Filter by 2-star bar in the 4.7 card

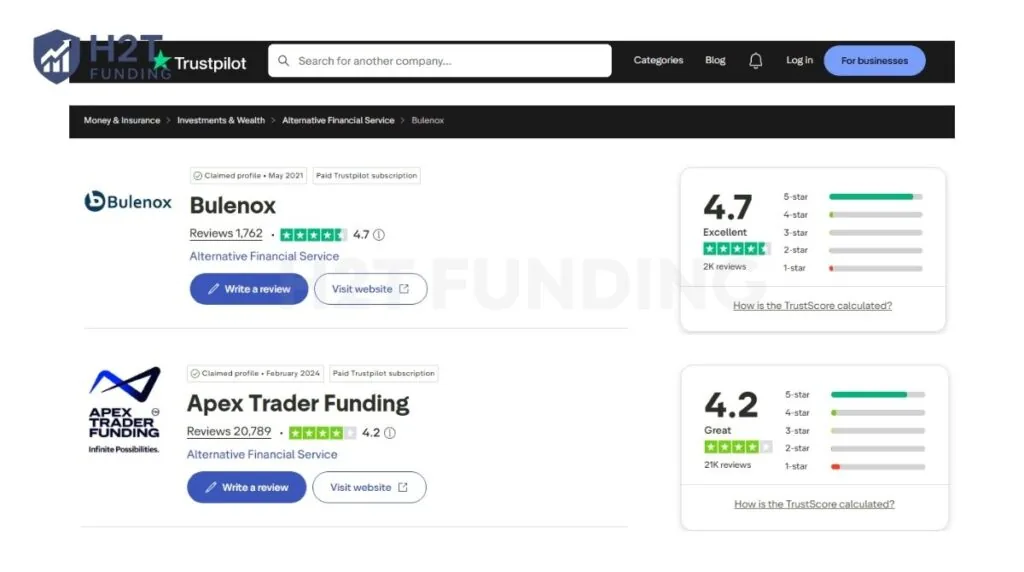click(x=876, y=250)
